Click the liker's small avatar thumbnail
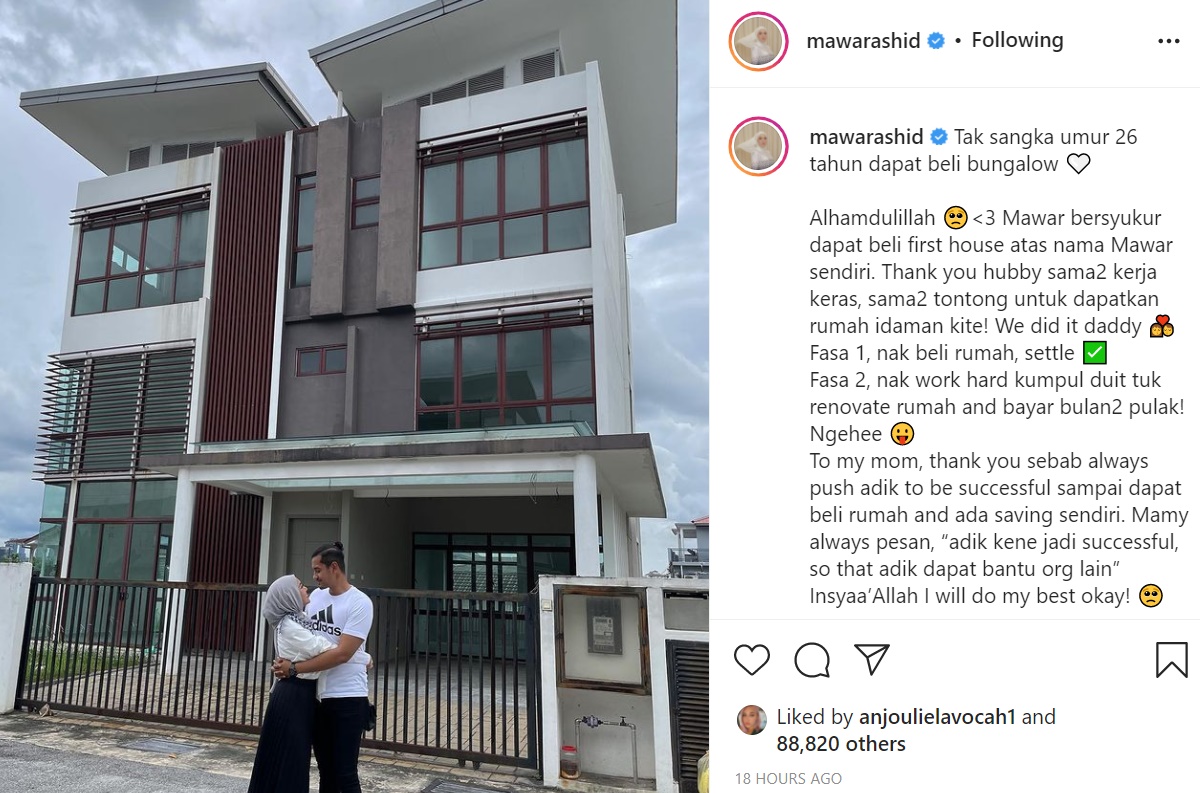This screenshot has height=793, width=1200. pos(752,720)
